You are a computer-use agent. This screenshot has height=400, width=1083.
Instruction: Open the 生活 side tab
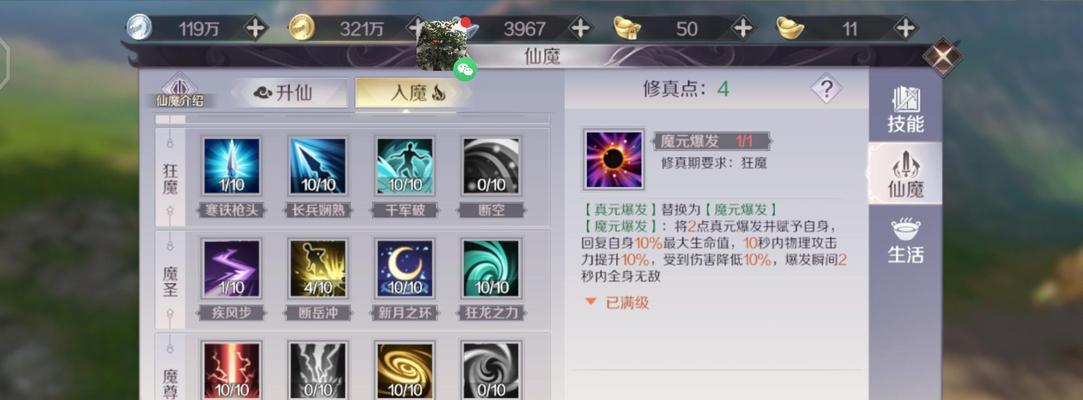click(905, 240)
